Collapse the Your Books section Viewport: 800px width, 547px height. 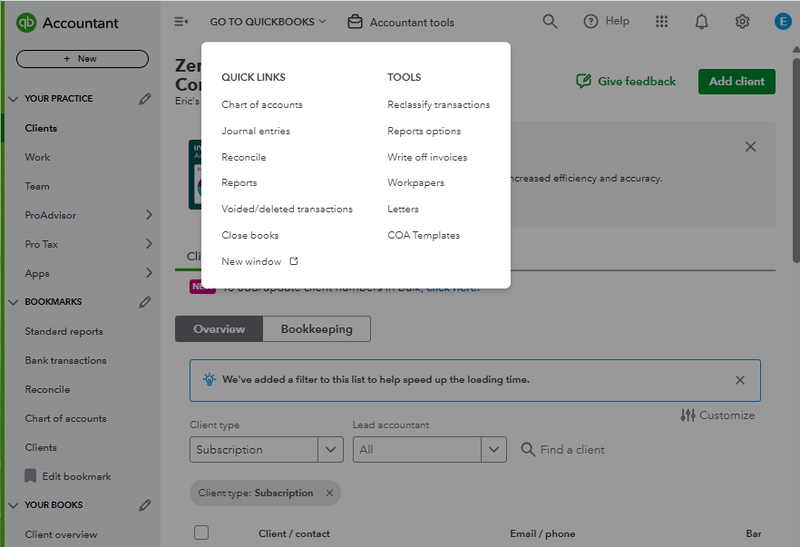tap(13, 505)
